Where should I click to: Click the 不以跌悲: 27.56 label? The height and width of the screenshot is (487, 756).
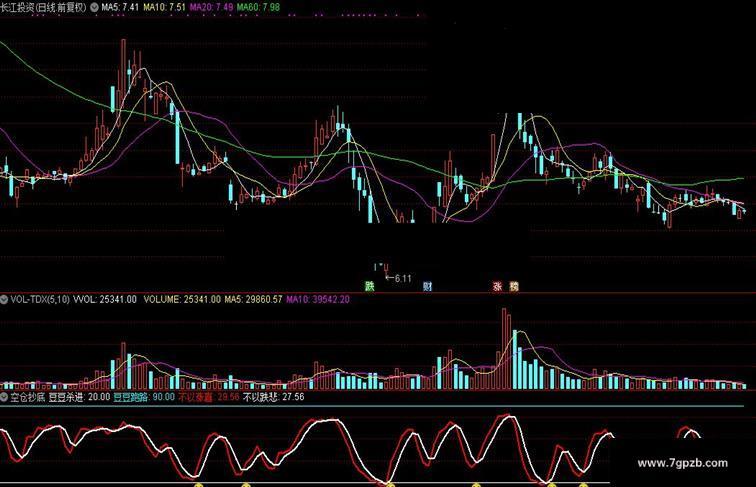[273, 397]
